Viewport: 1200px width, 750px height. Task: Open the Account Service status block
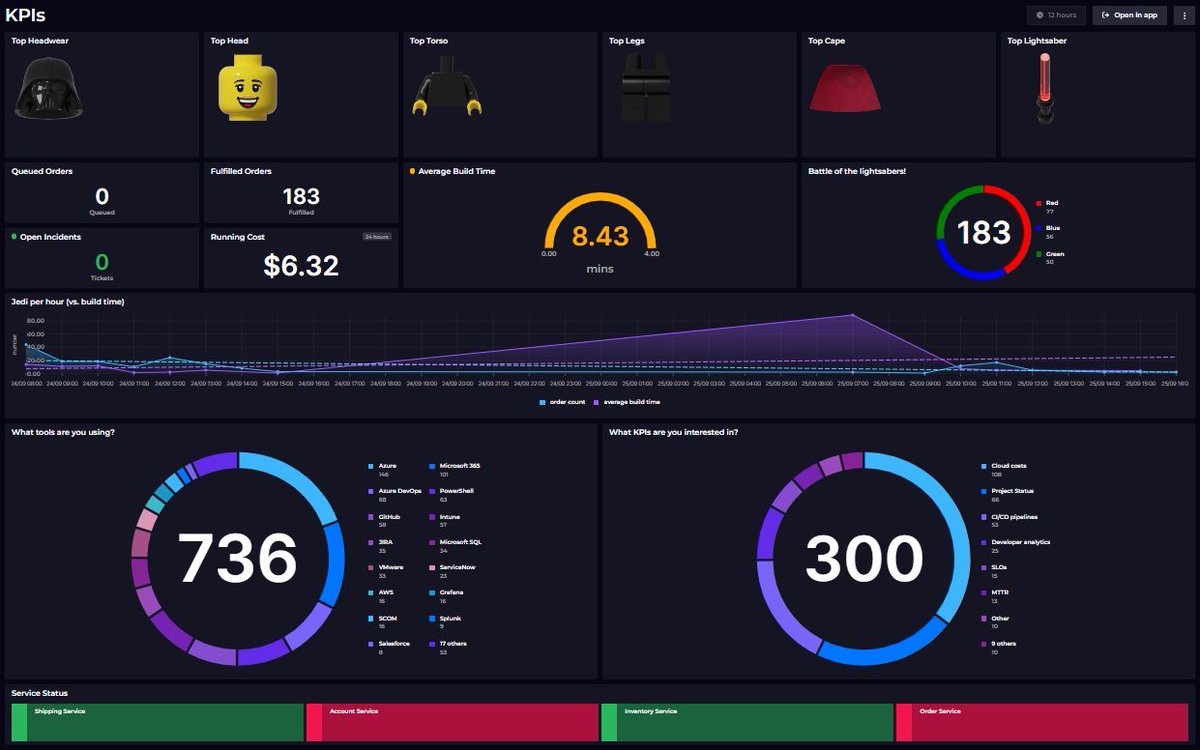pyautogui.click(x=452, y=722)
